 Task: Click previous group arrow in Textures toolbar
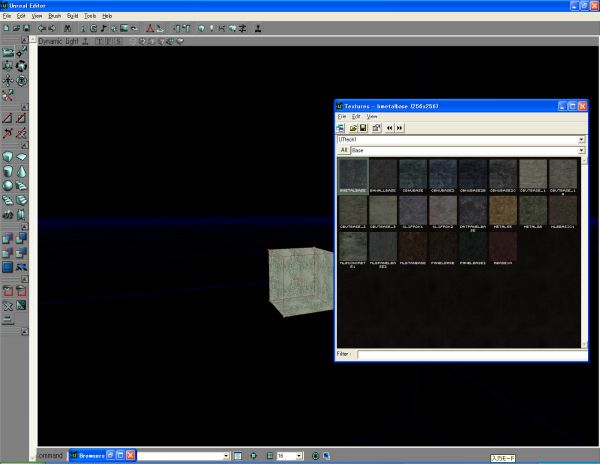pos(389,128)
